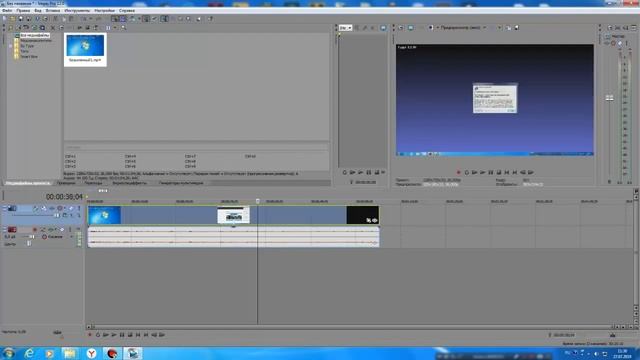Toggle Auto Ripple in toolbar
640x360 pixels.
tap(132, 19)
